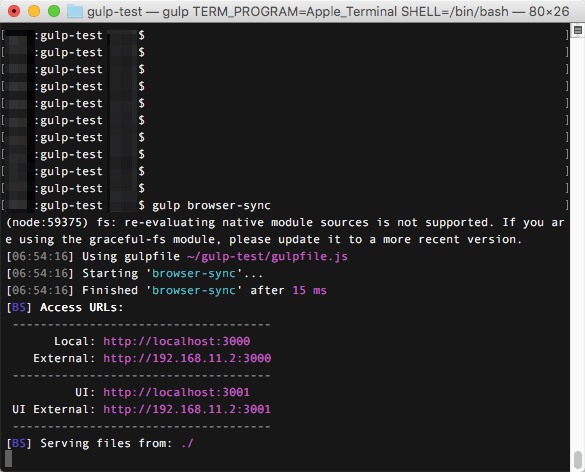The image size is (585, 472).
Task: Click the red close window button
Action: (x=14, y=11)
